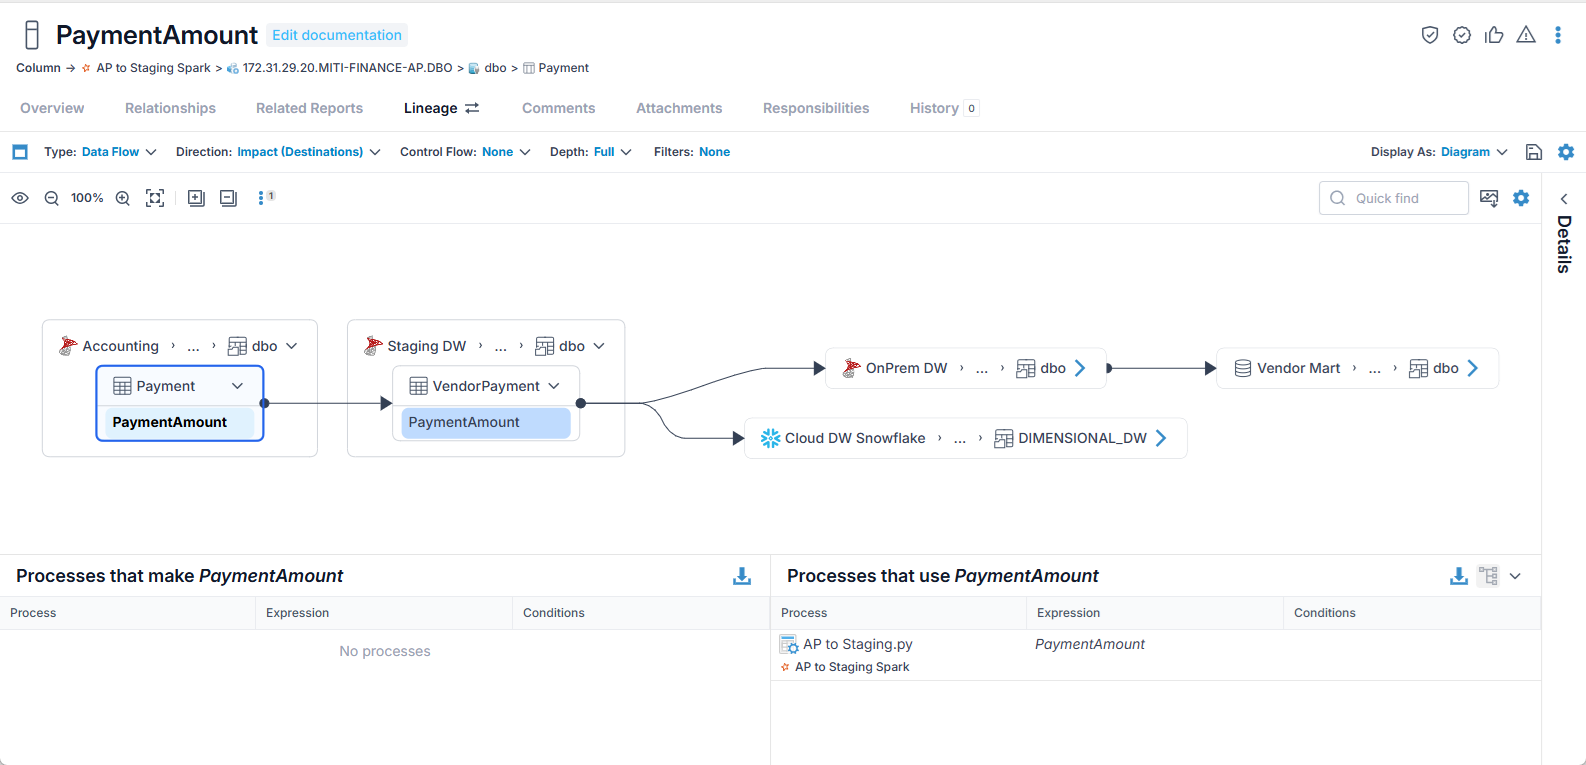The image size is (1586, 765).
Task: Click the Edit documentation button
Action: [337, 35]
